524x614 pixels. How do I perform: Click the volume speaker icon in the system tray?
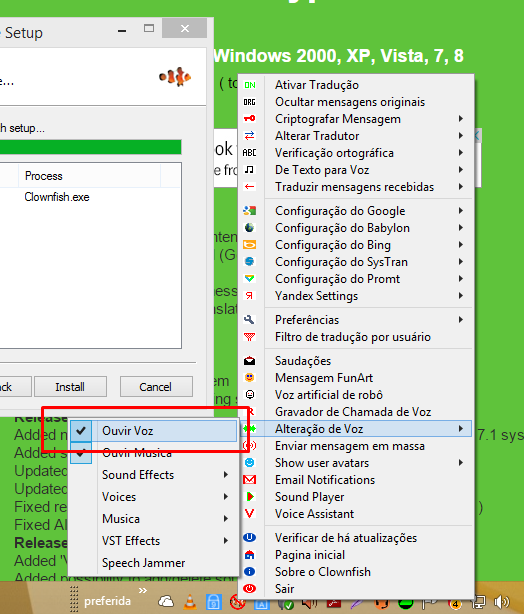(x=502, y=602)
